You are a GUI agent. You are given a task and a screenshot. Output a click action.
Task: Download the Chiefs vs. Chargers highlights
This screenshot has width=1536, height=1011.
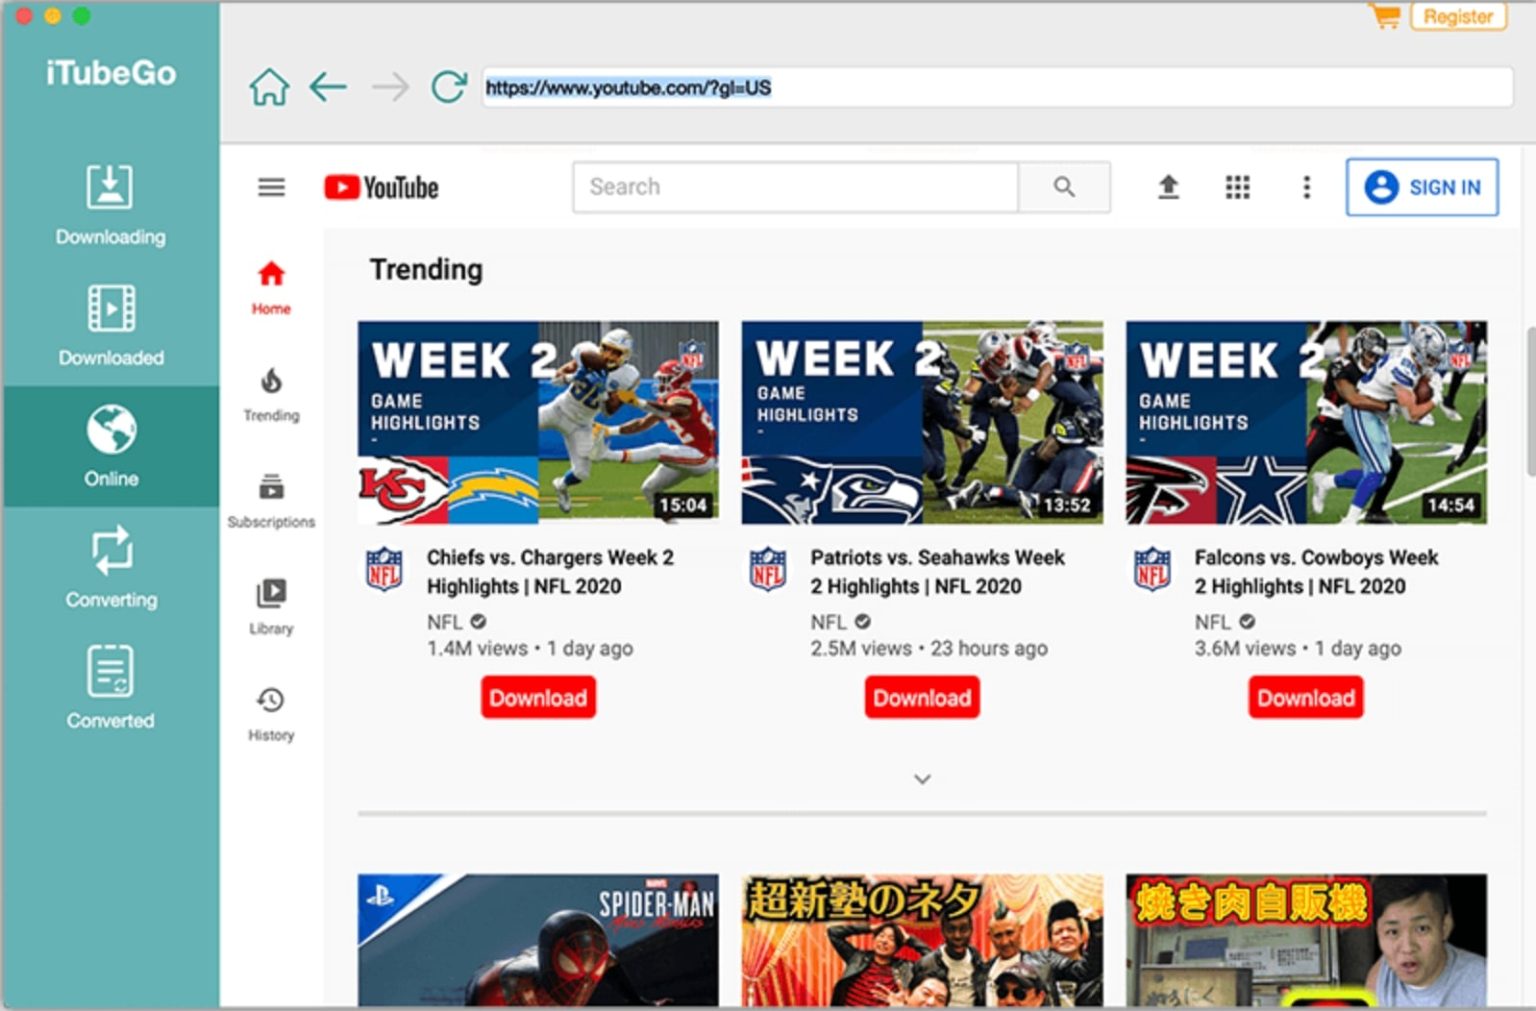pyautogui.click(x=538, y=697)
